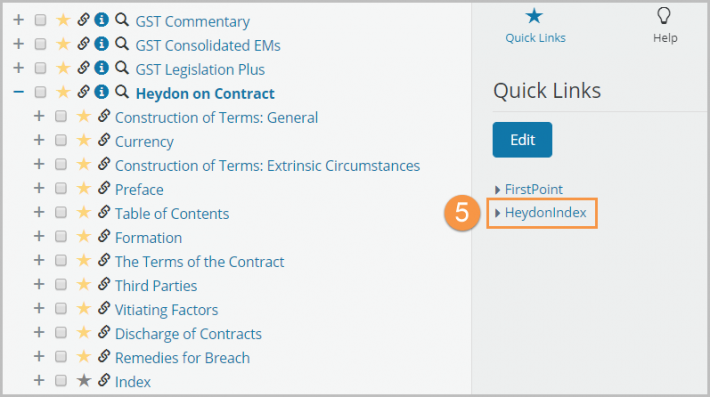Click search magnifier for GST Legislation Plus
Viewport: 710px width, 397px height.
[121, 67]
